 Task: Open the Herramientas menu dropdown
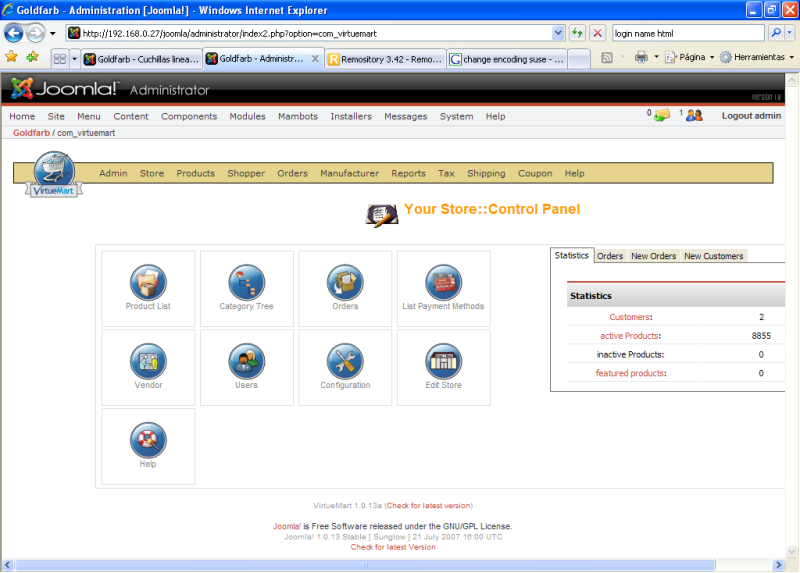click(x=757, y=57)
